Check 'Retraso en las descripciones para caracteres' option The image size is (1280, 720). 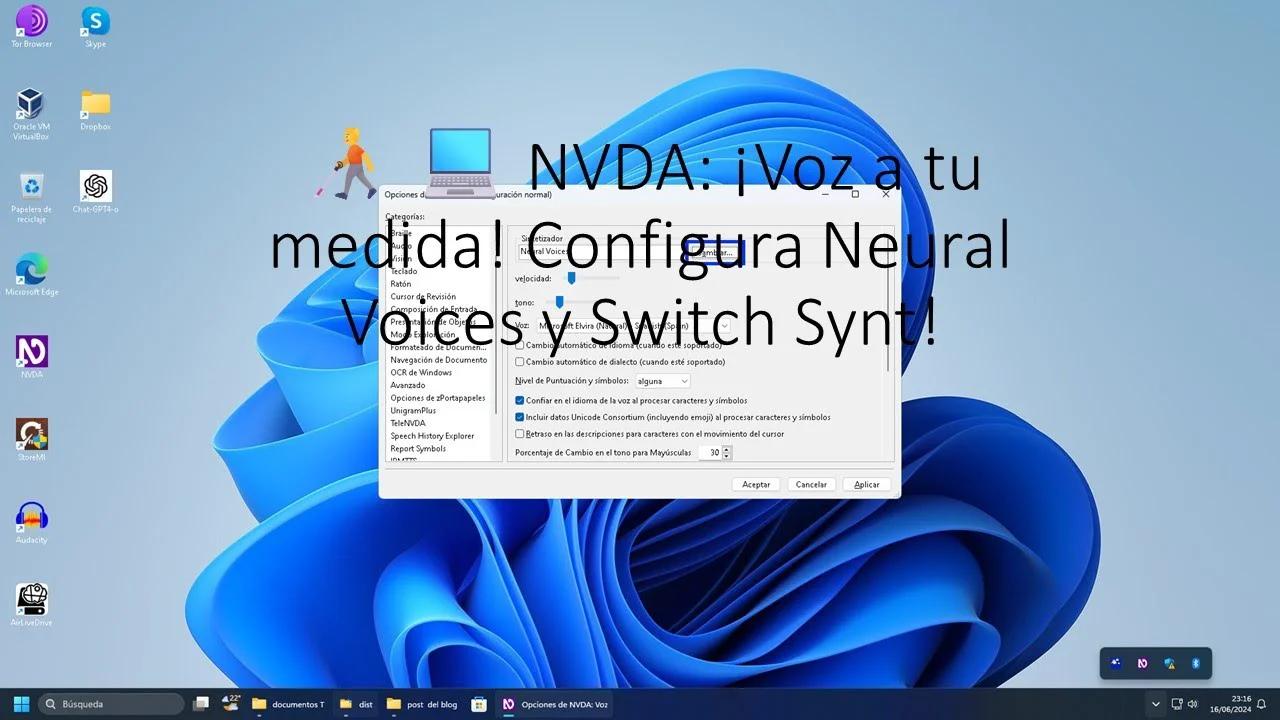[x=519, y=433]
